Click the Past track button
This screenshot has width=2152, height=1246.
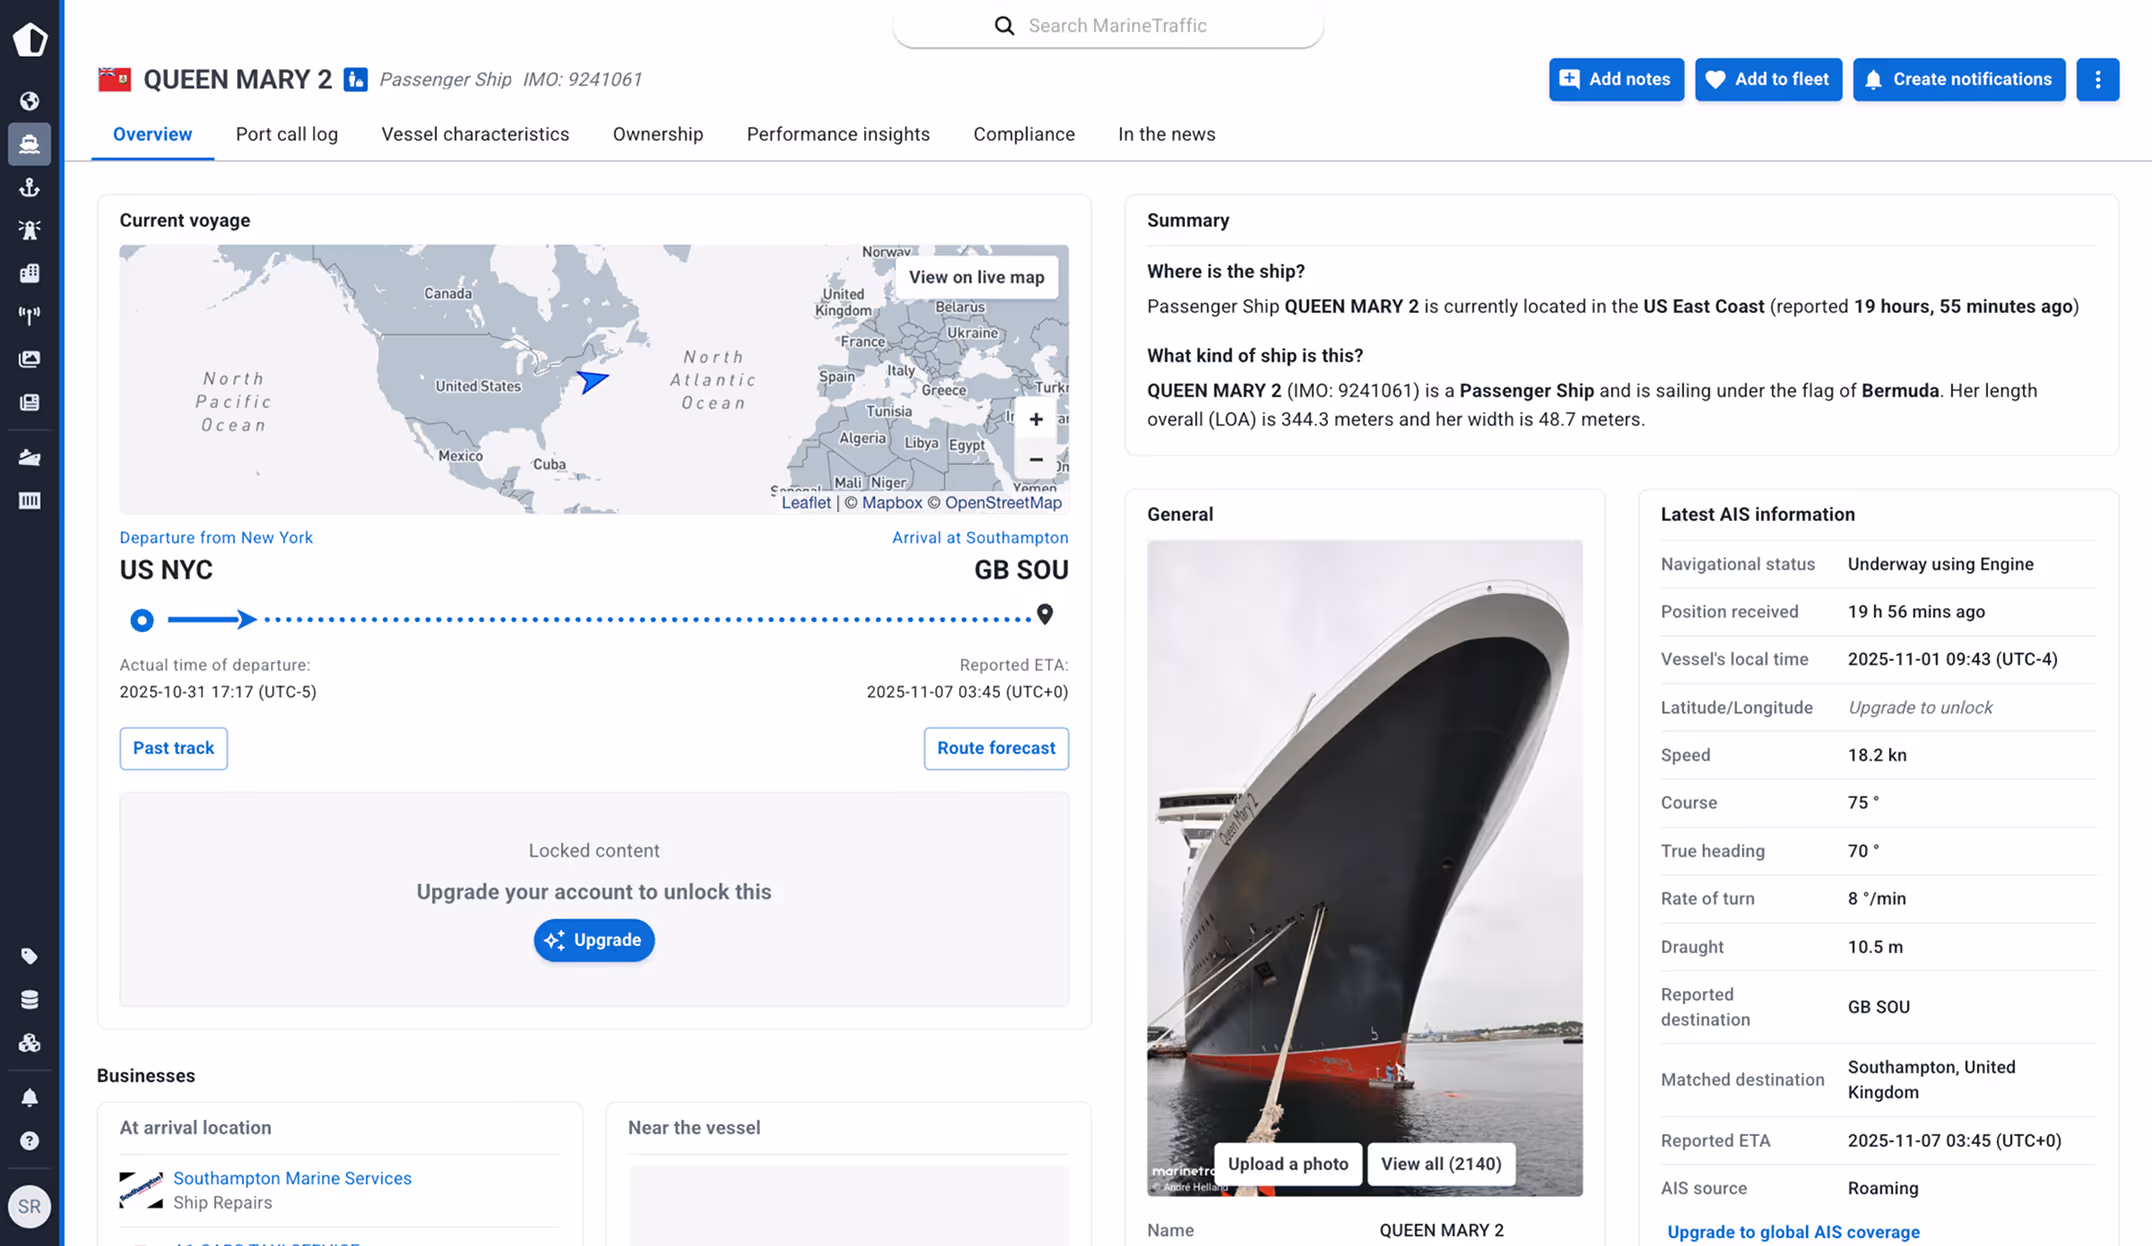(x=173, y=748)
